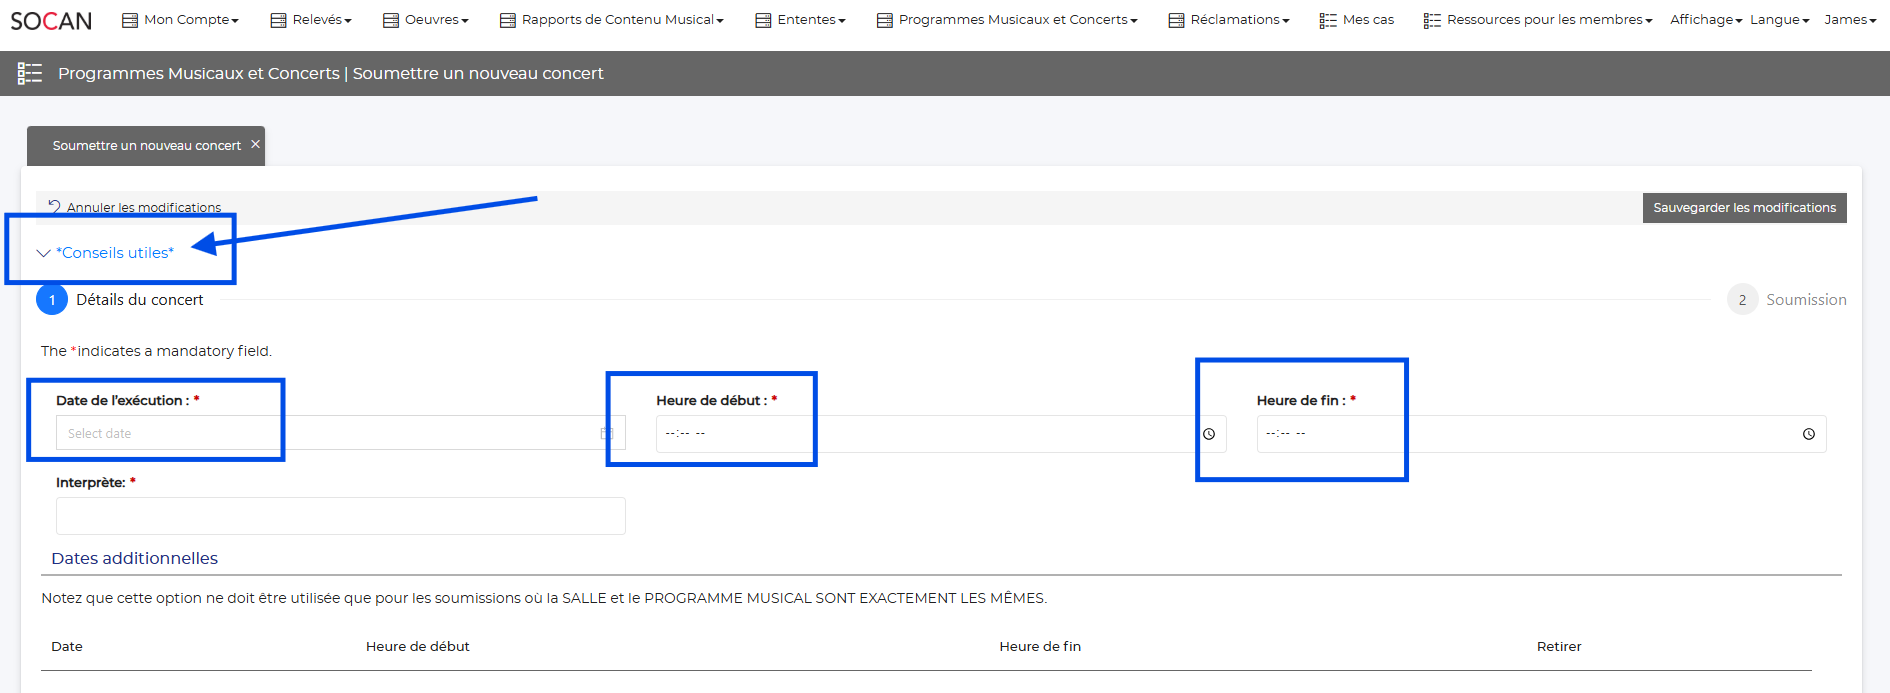The height and width of the screenshot is (693, 1890).
Task: Click the clock icon in Heure de fin
Action: point(1808,434)
